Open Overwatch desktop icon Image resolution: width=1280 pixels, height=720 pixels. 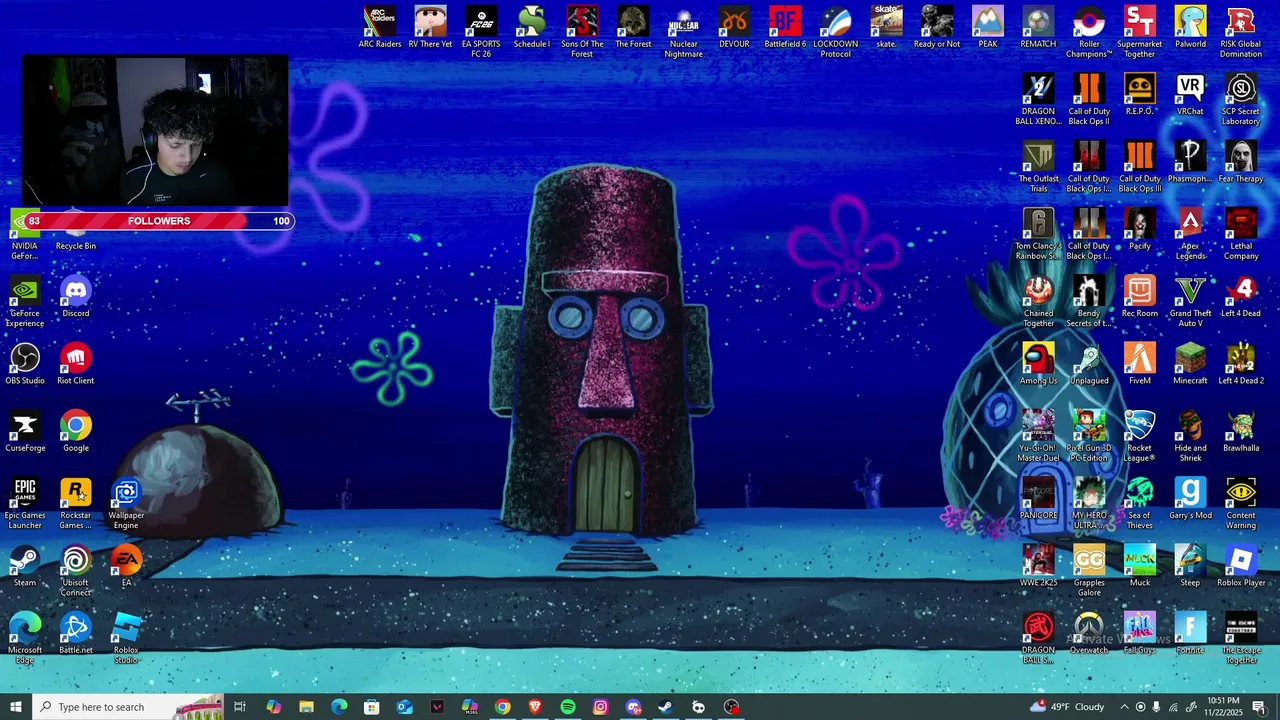click(1089, 632)
